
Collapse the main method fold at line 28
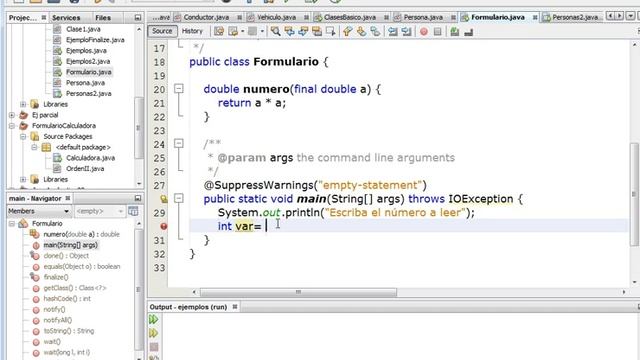click(179, 198)
